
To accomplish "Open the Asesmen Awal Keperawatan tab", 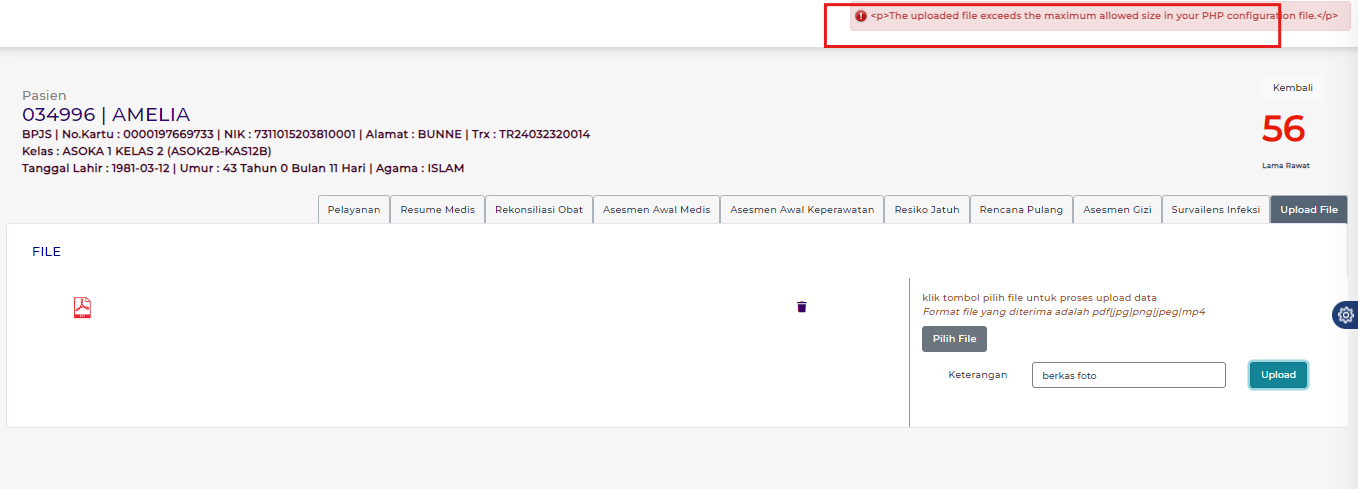I will pyautogui.click(x=801, y=210).
